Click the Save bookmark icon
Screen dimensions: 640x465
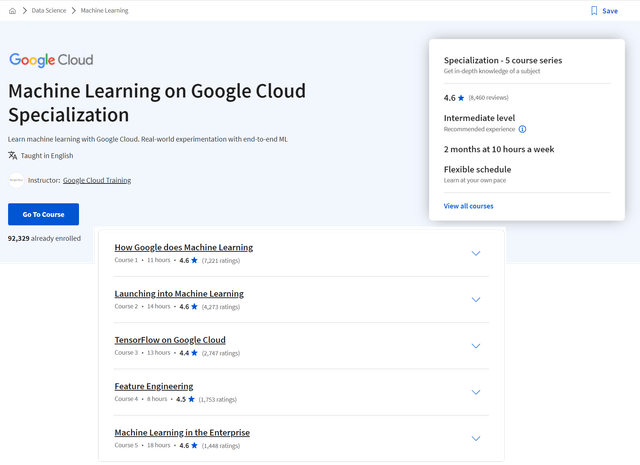click(594, 11)
